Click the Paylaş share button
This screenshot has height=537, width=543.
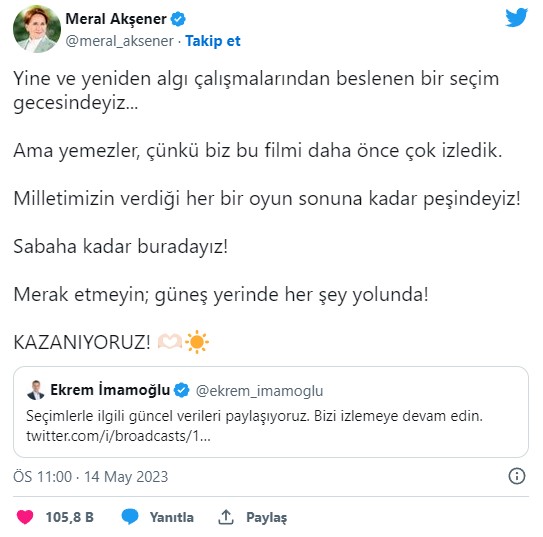pyautogui.click(x=267, y=518)
